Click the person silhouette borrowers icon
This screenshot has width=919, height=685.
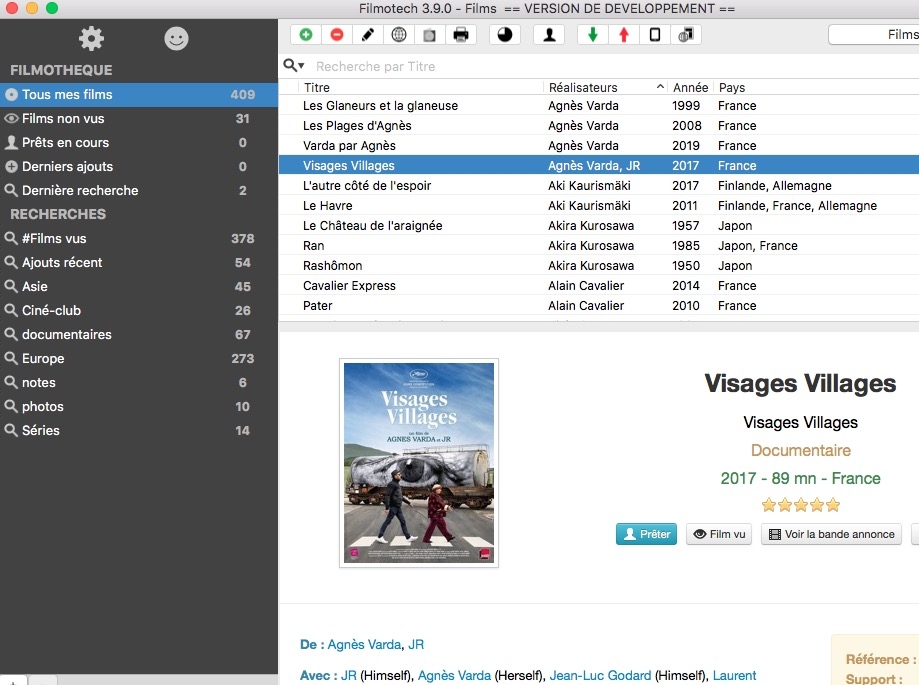click(548, 35)
